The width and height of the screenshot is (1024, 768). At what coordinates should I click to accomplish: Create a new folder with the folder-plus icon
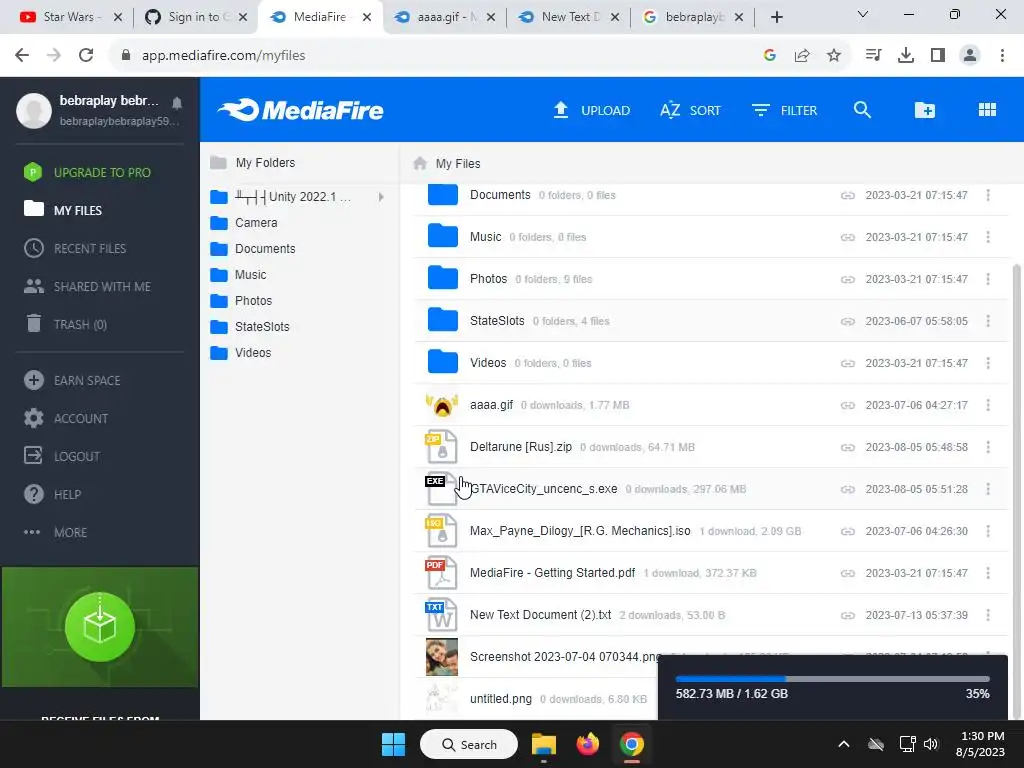(x=924, y=110)
